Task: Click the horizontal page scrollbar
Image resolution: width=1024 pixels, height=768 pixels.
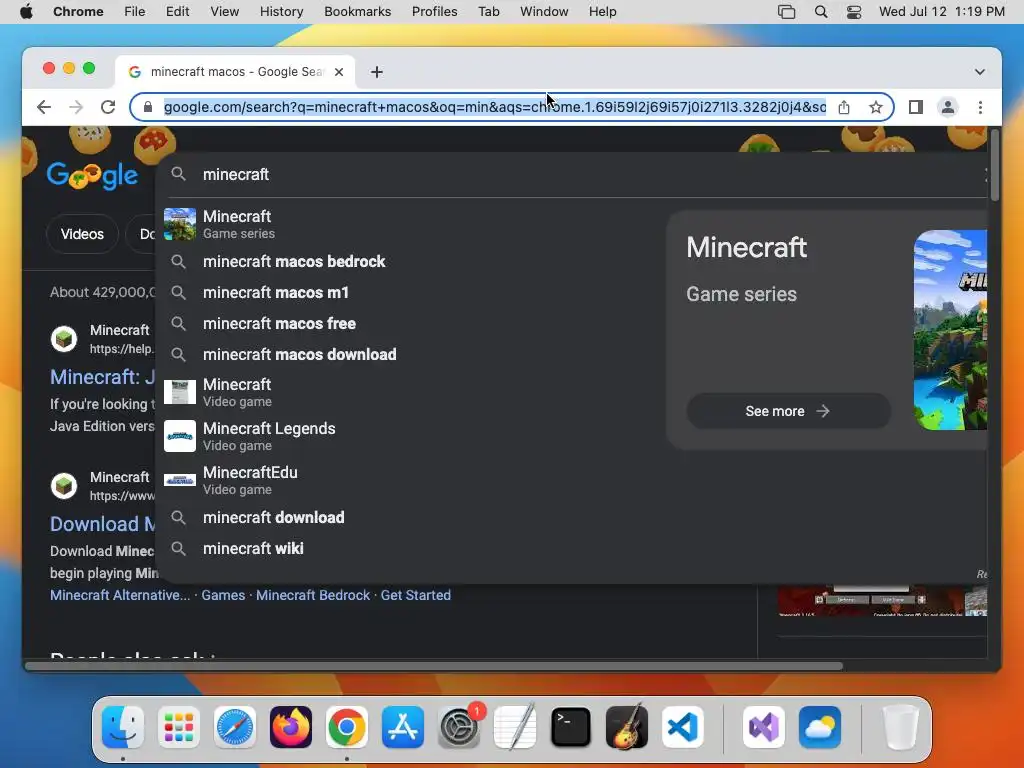Action: click(434, 666)
